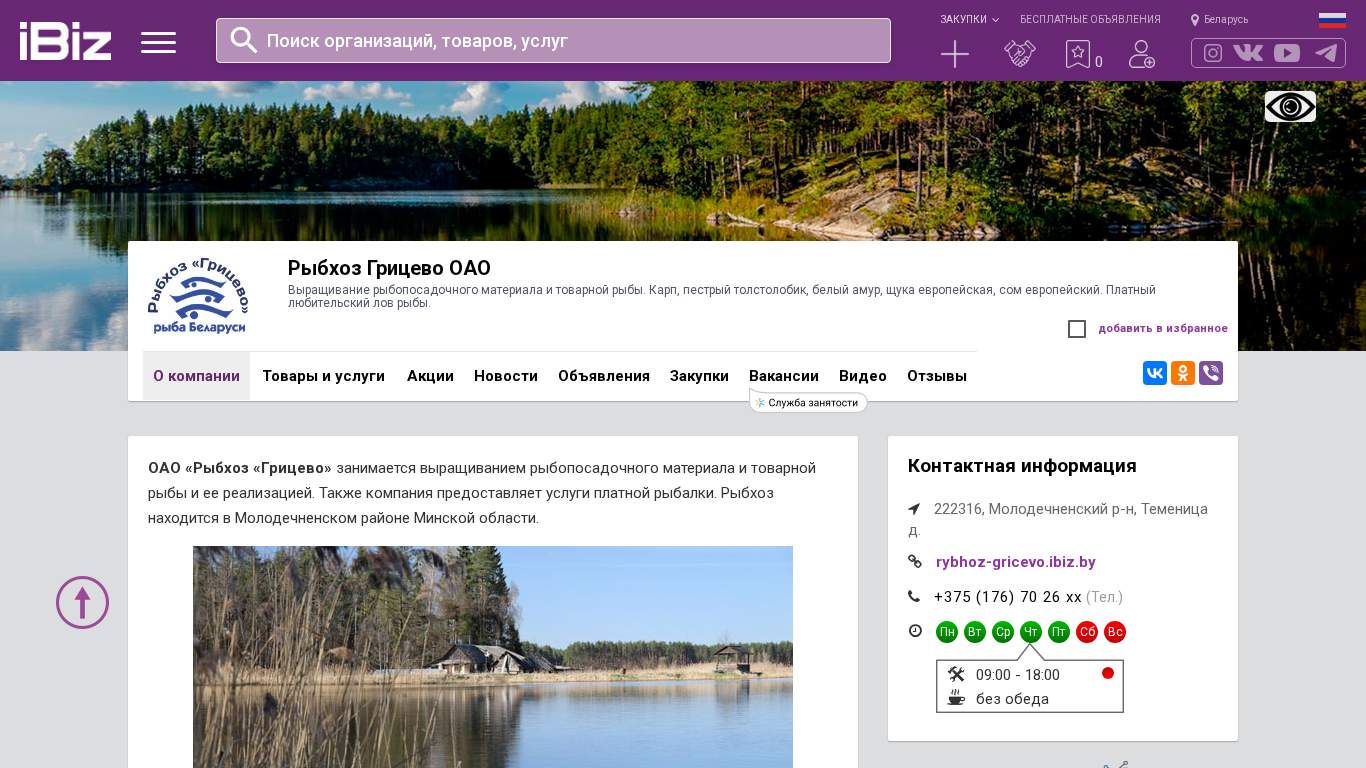The image size is (1366, 768).
Task: Open the Закупки tab in company menu
Action: pos(699,376)
